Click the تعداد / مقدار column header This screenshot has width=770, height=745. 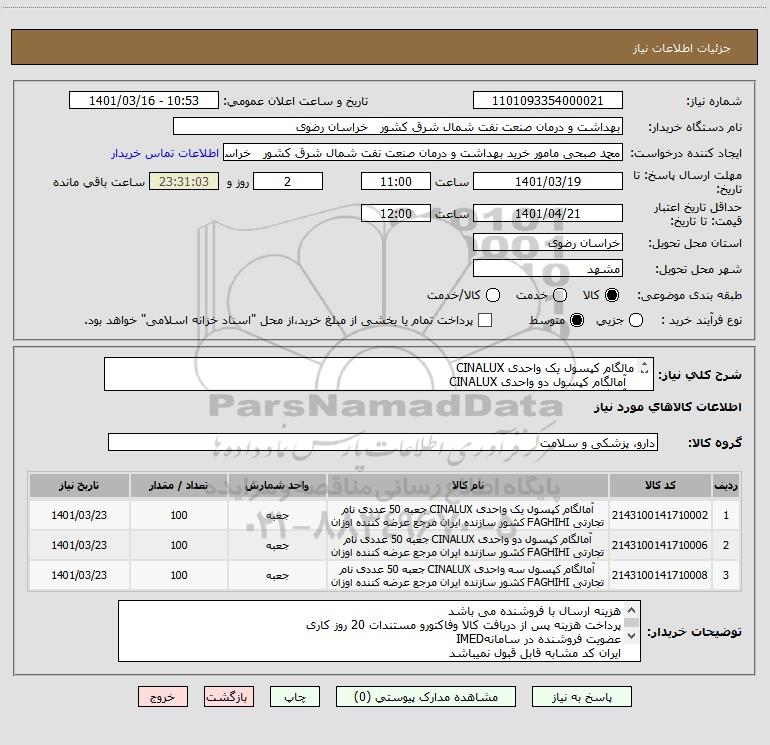coord(178,485)
